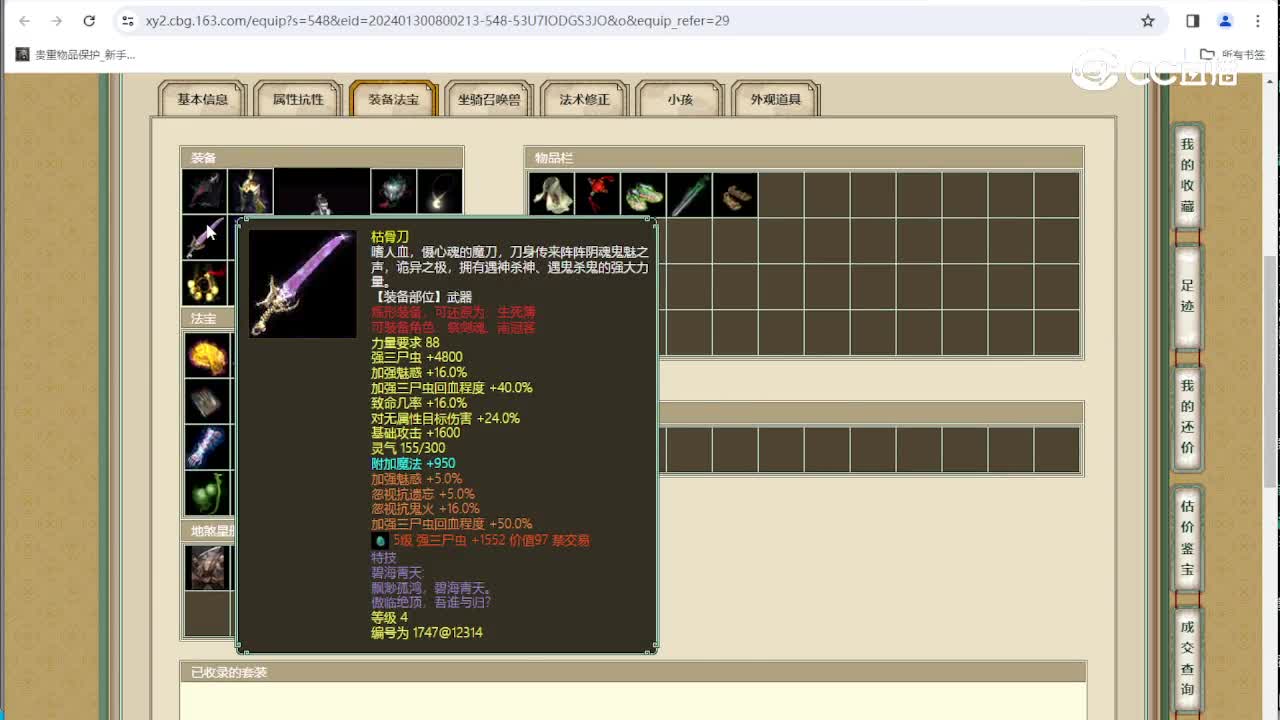Open the 所有书签 bookmarks folder
The width and height of the screenshot is (1280, 720).
1233,55
